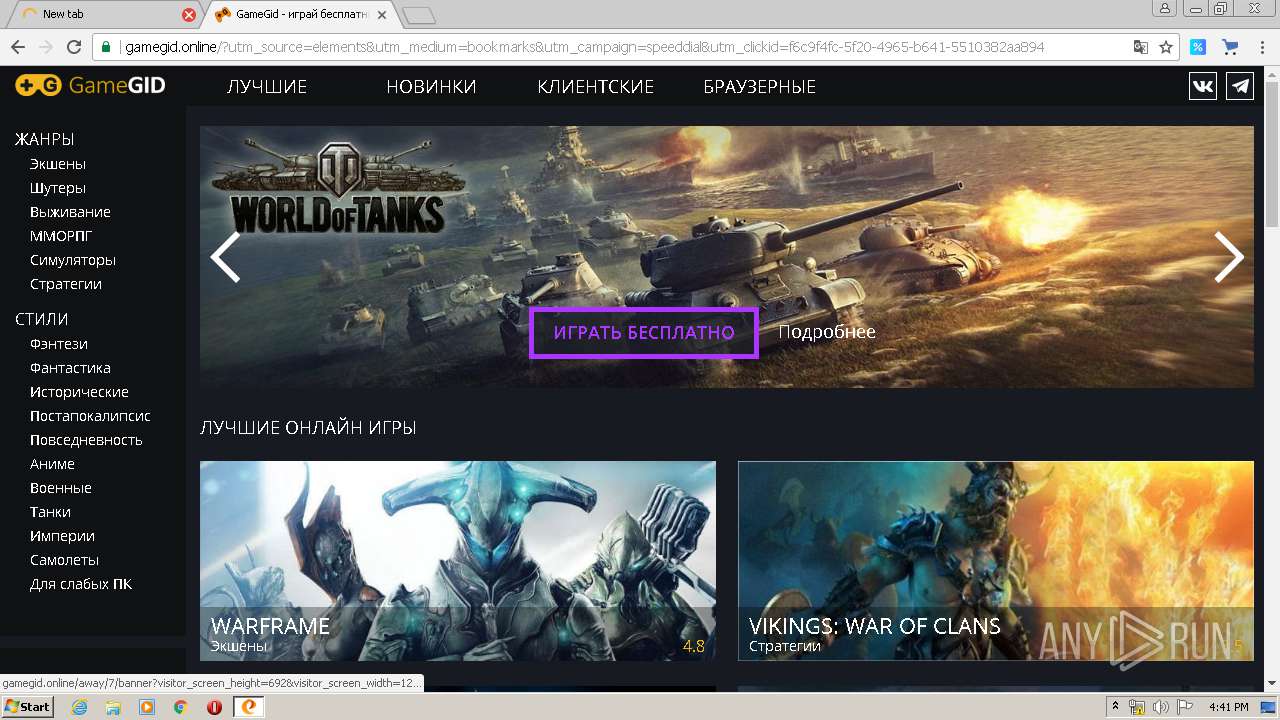Show hidden tray icons arrow
This screenshot has height=720, width=1280.
pos(1115,707)
